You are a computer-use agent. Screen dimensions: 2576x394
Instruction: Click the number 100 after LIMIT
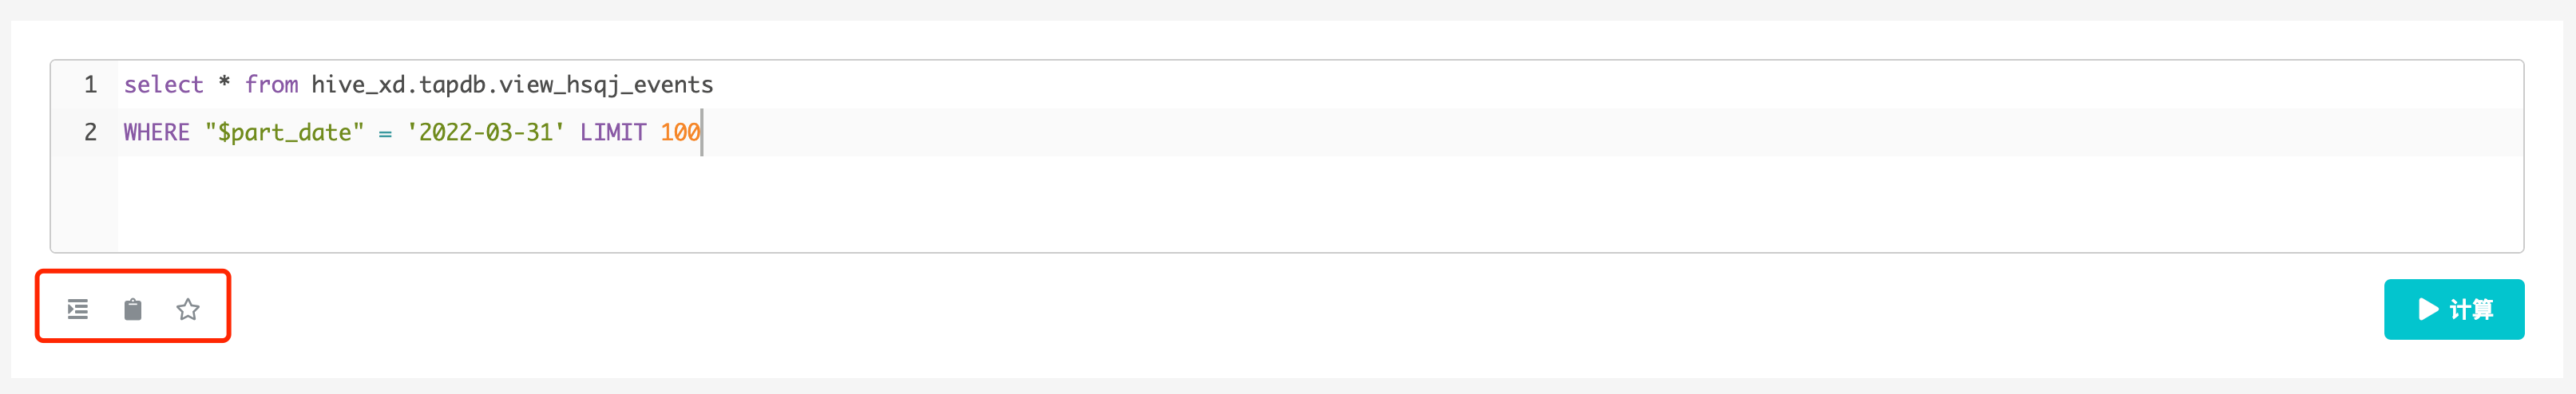point(680,132)
